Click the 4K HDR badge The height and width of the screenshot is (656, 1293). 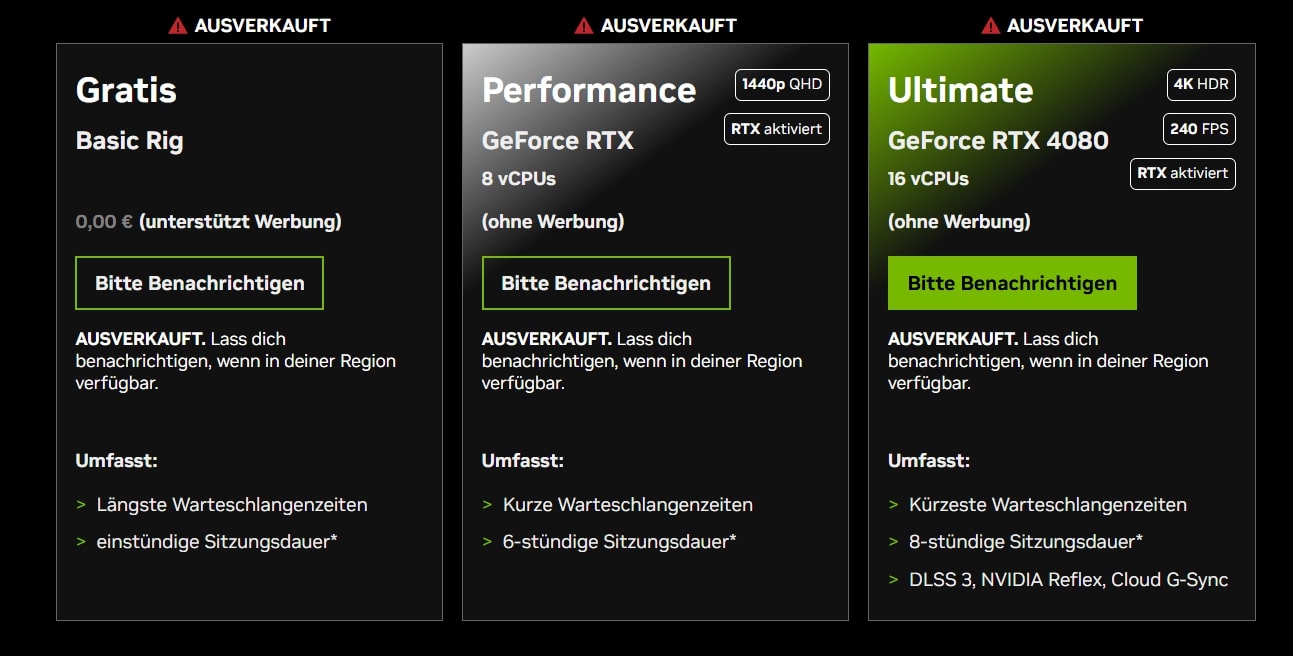(1201, 84)
